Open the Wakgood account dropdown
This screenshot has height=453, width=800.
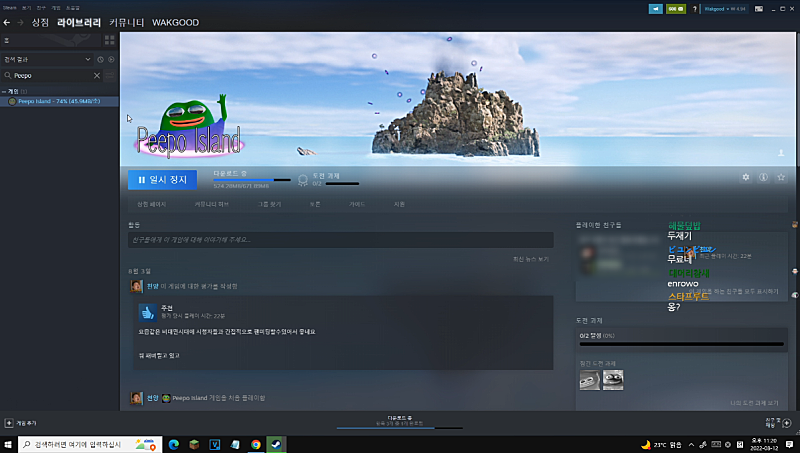(x=724, y=9)
